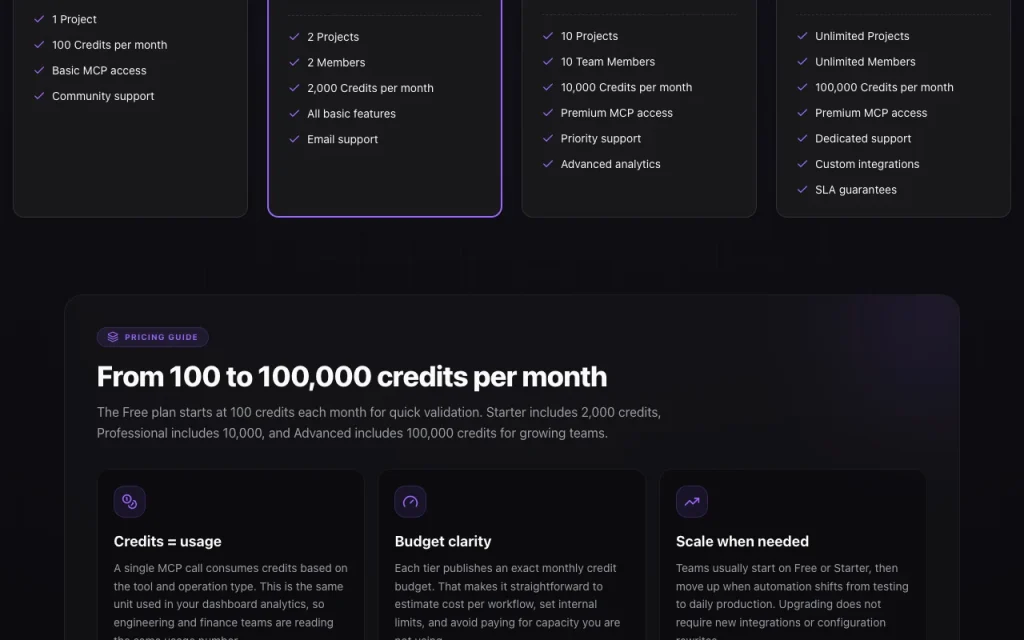Click the heading From 100 to 100,000 credits
The height and width of the screenshot is (640, 1024).
[x=352, y=377]
